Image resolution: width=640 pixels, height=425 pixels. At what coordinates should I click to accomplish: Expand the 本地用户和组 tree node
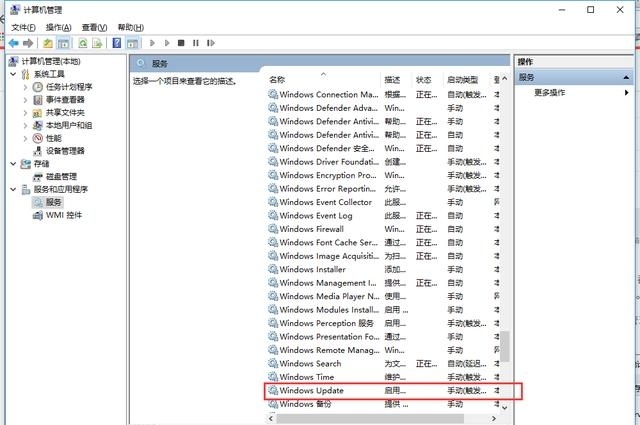pos(25,125)
